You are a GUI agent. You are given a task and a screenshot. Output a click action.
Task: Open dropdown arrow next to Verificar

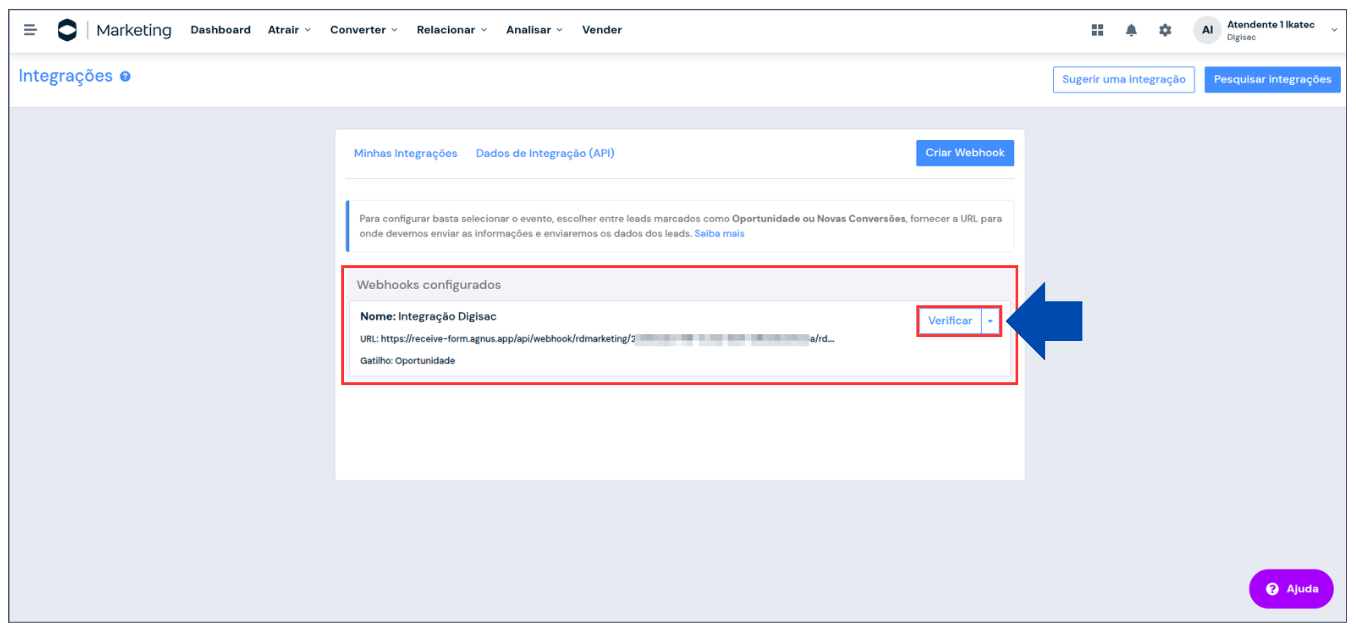(x=990, y=321)
